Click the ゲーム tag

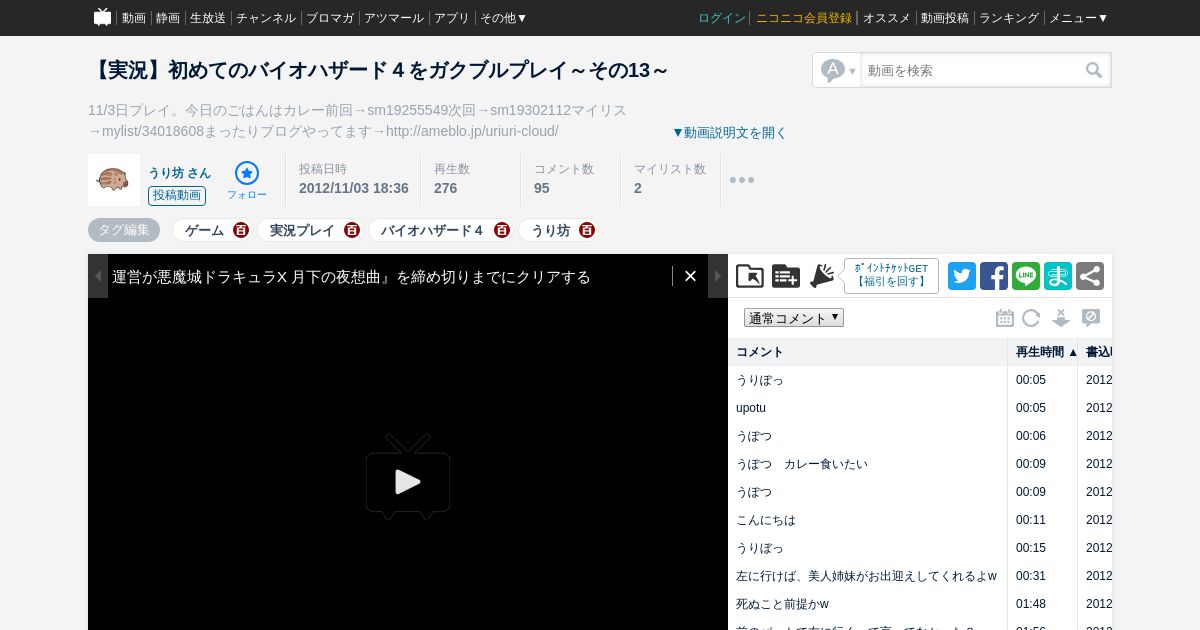point(204,230)
